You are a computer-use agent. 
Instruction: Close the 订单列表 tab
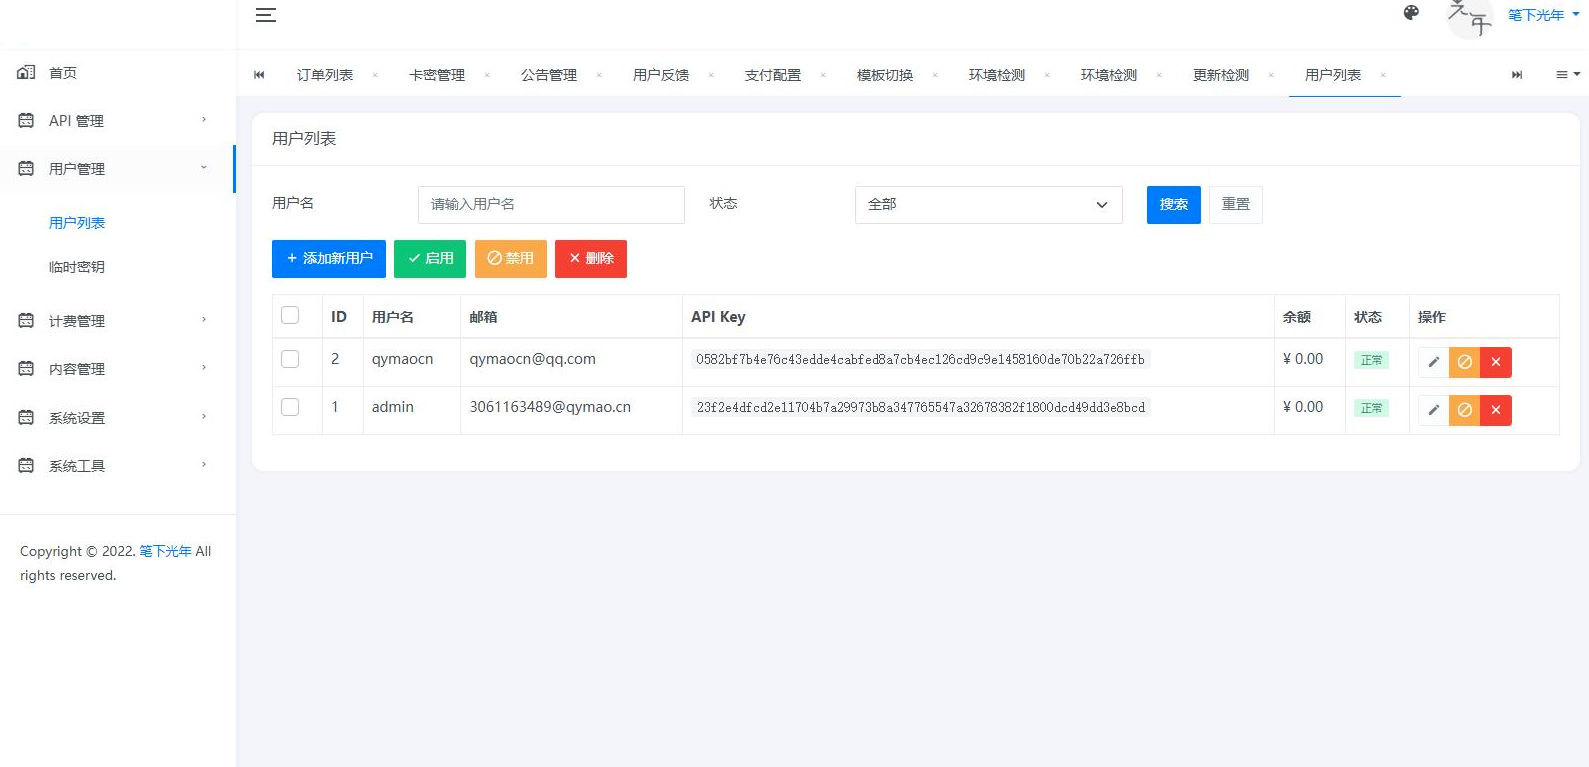tap(375, 75)
